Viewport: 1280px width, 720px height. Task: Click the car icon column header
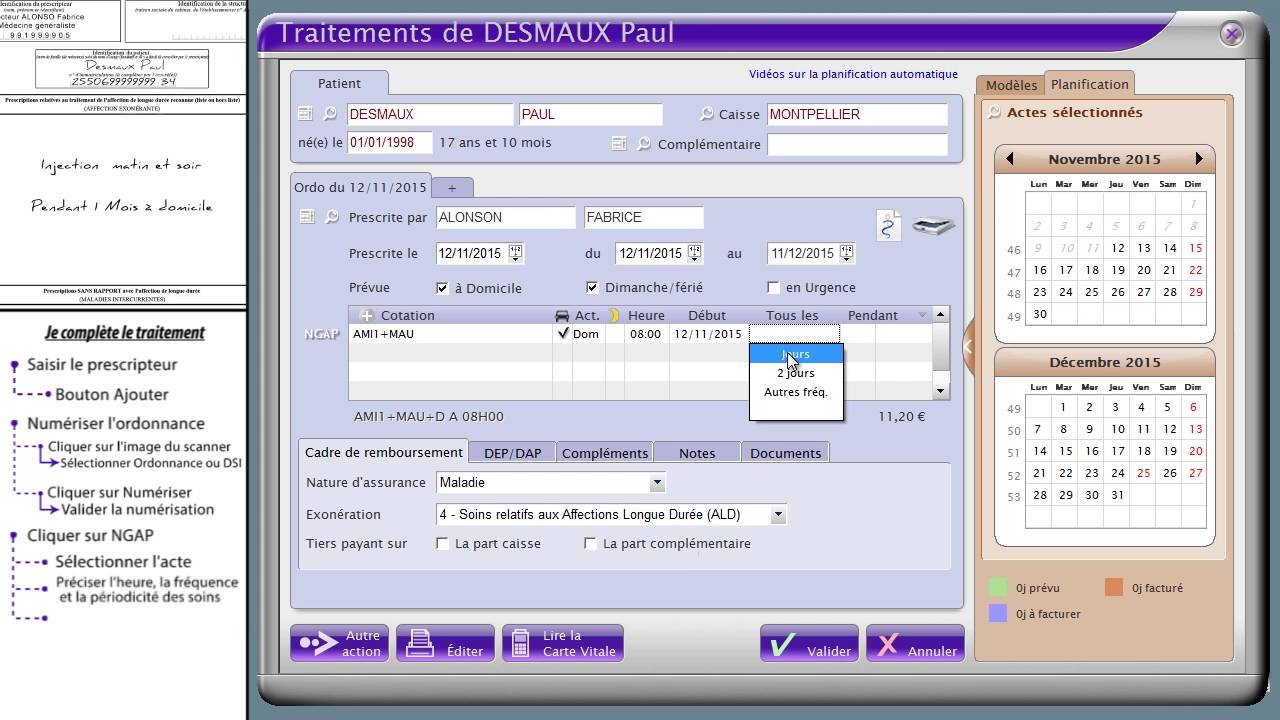click(x=562, y=315)
